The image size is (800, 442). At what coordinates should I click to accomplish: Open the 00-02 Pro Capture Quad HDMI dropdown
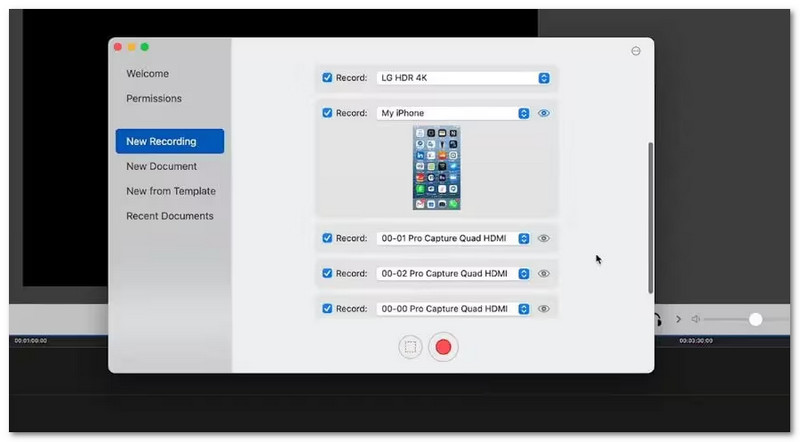tap(453, 274)
